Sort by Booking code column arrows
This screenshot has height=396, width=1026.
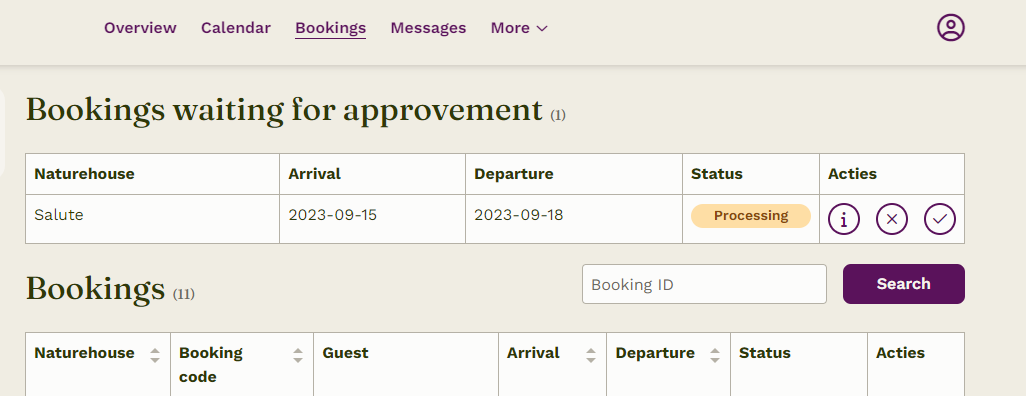point(298,355)
